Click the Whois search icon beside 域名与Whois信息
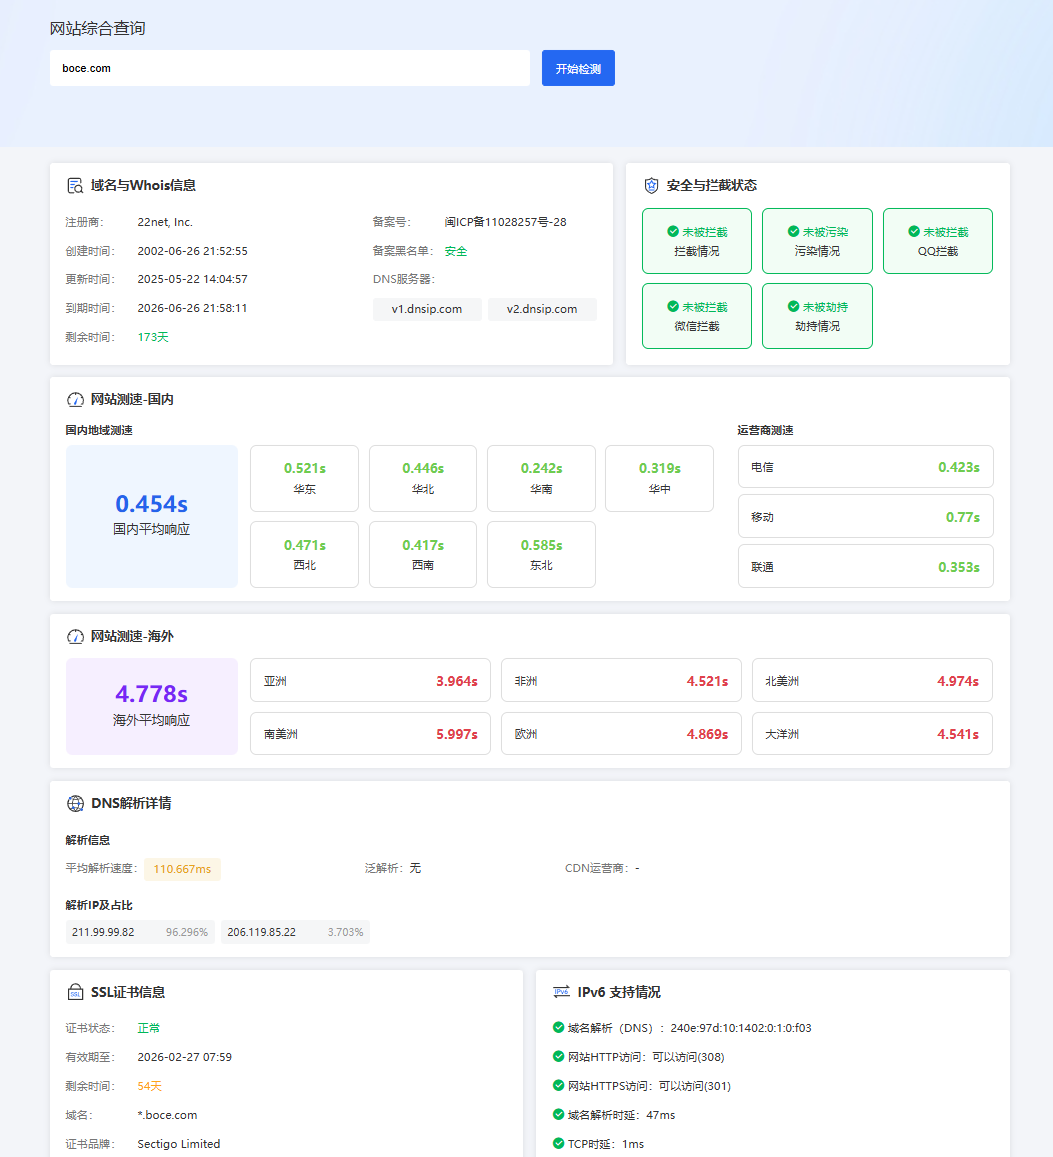 tap(75, 186)
